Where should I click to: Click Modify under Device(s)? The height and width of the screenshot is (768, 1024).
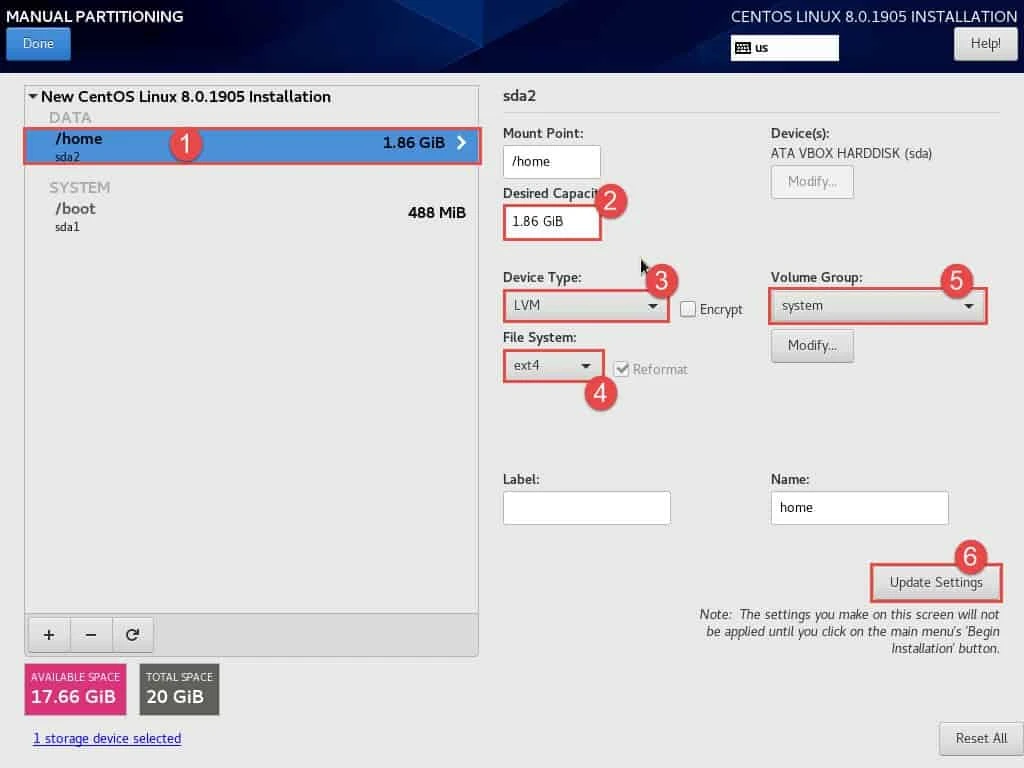(x=812, y=182)
